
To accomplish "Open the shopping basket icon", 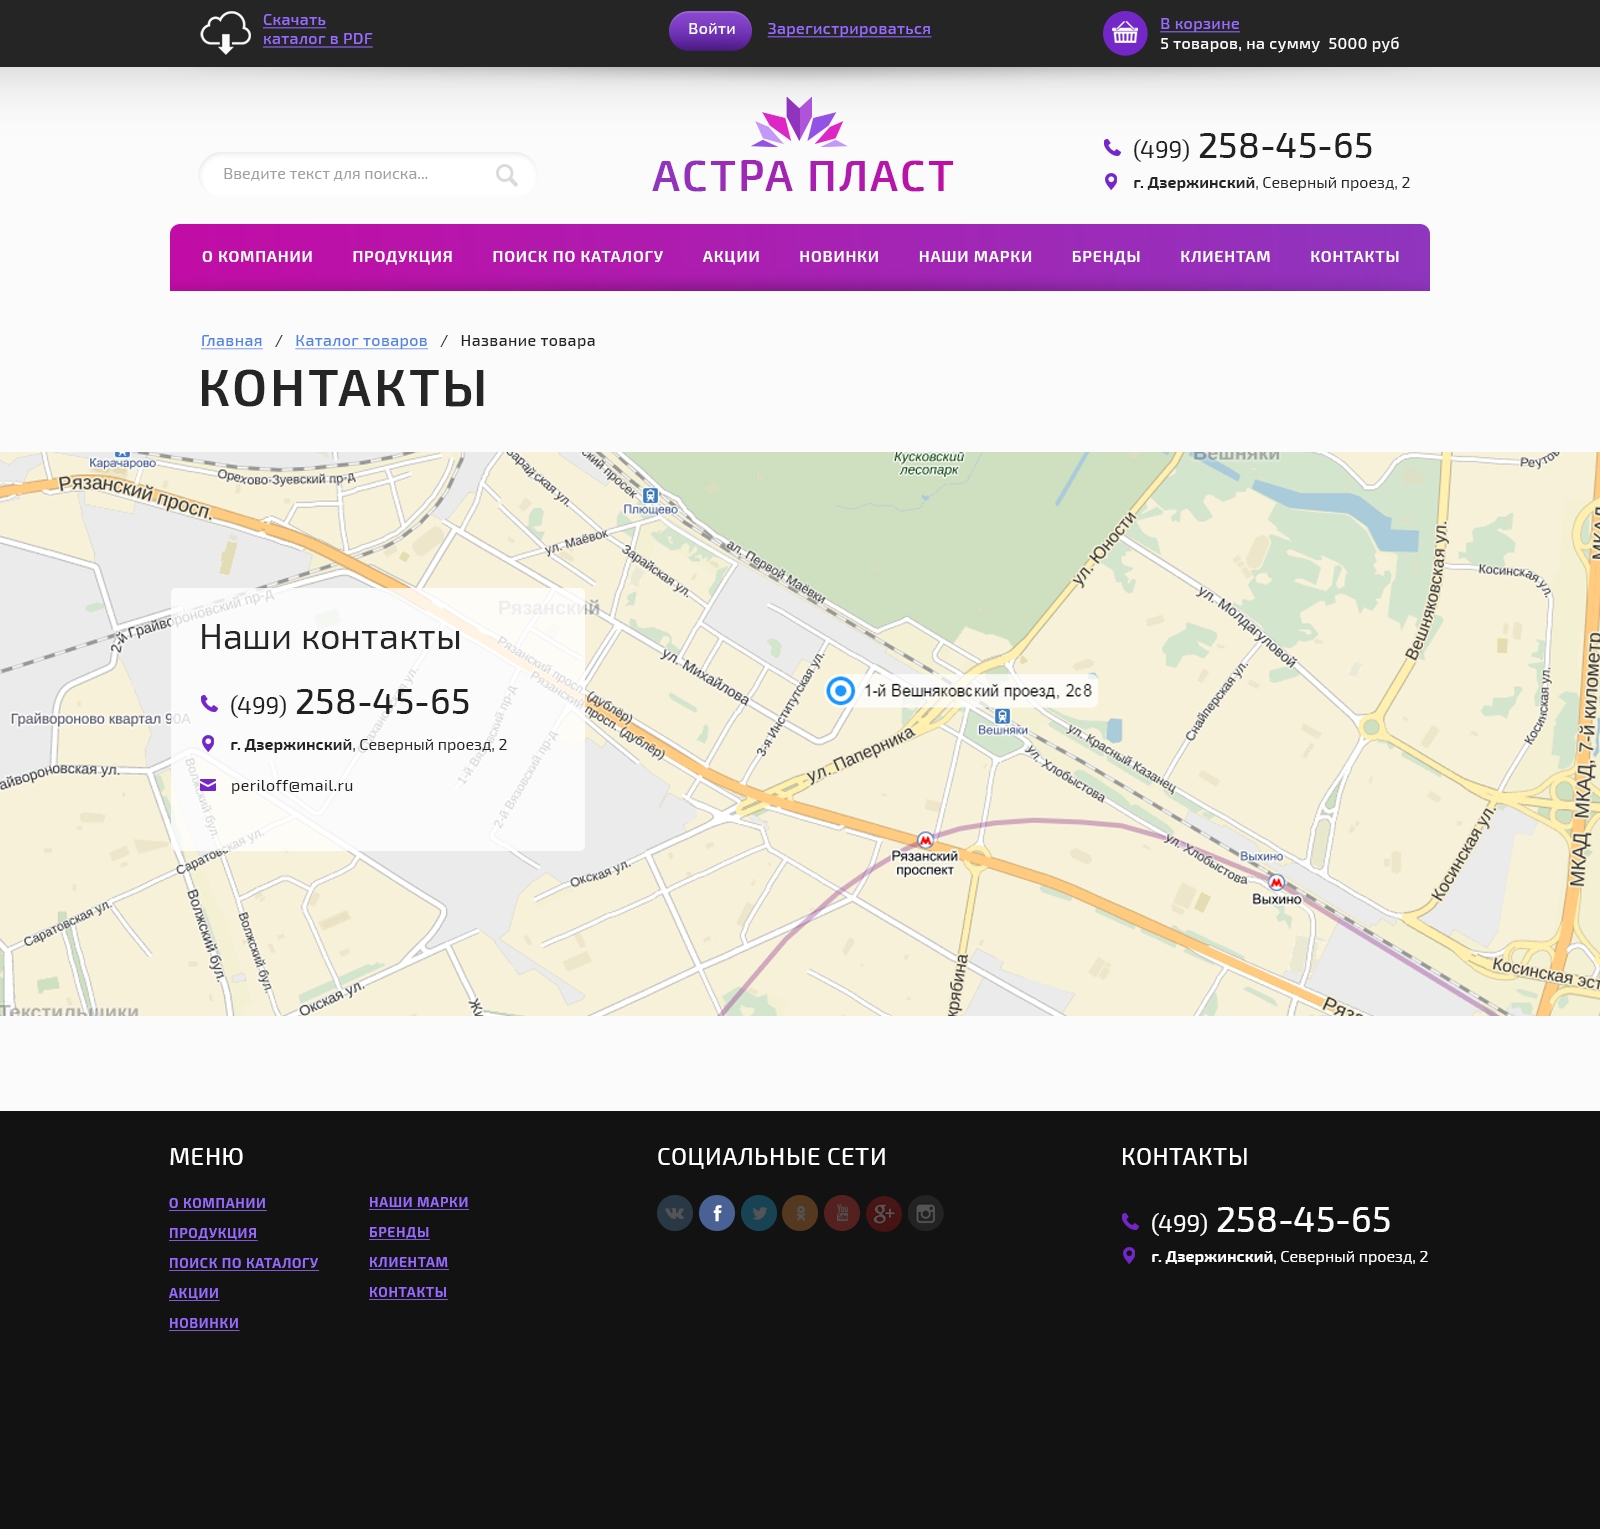I will [x=1125, y=33].
